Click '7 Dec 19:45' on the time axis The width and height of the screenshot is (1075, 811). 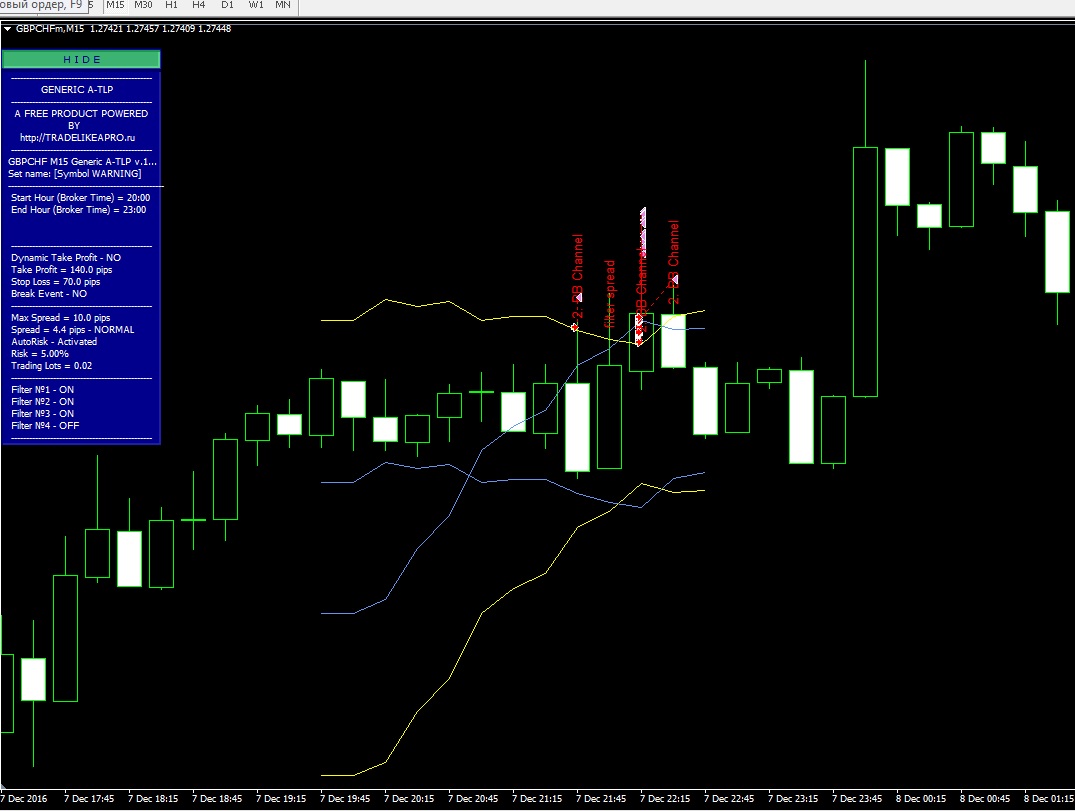pyautogui.click(x=346, y=799)
